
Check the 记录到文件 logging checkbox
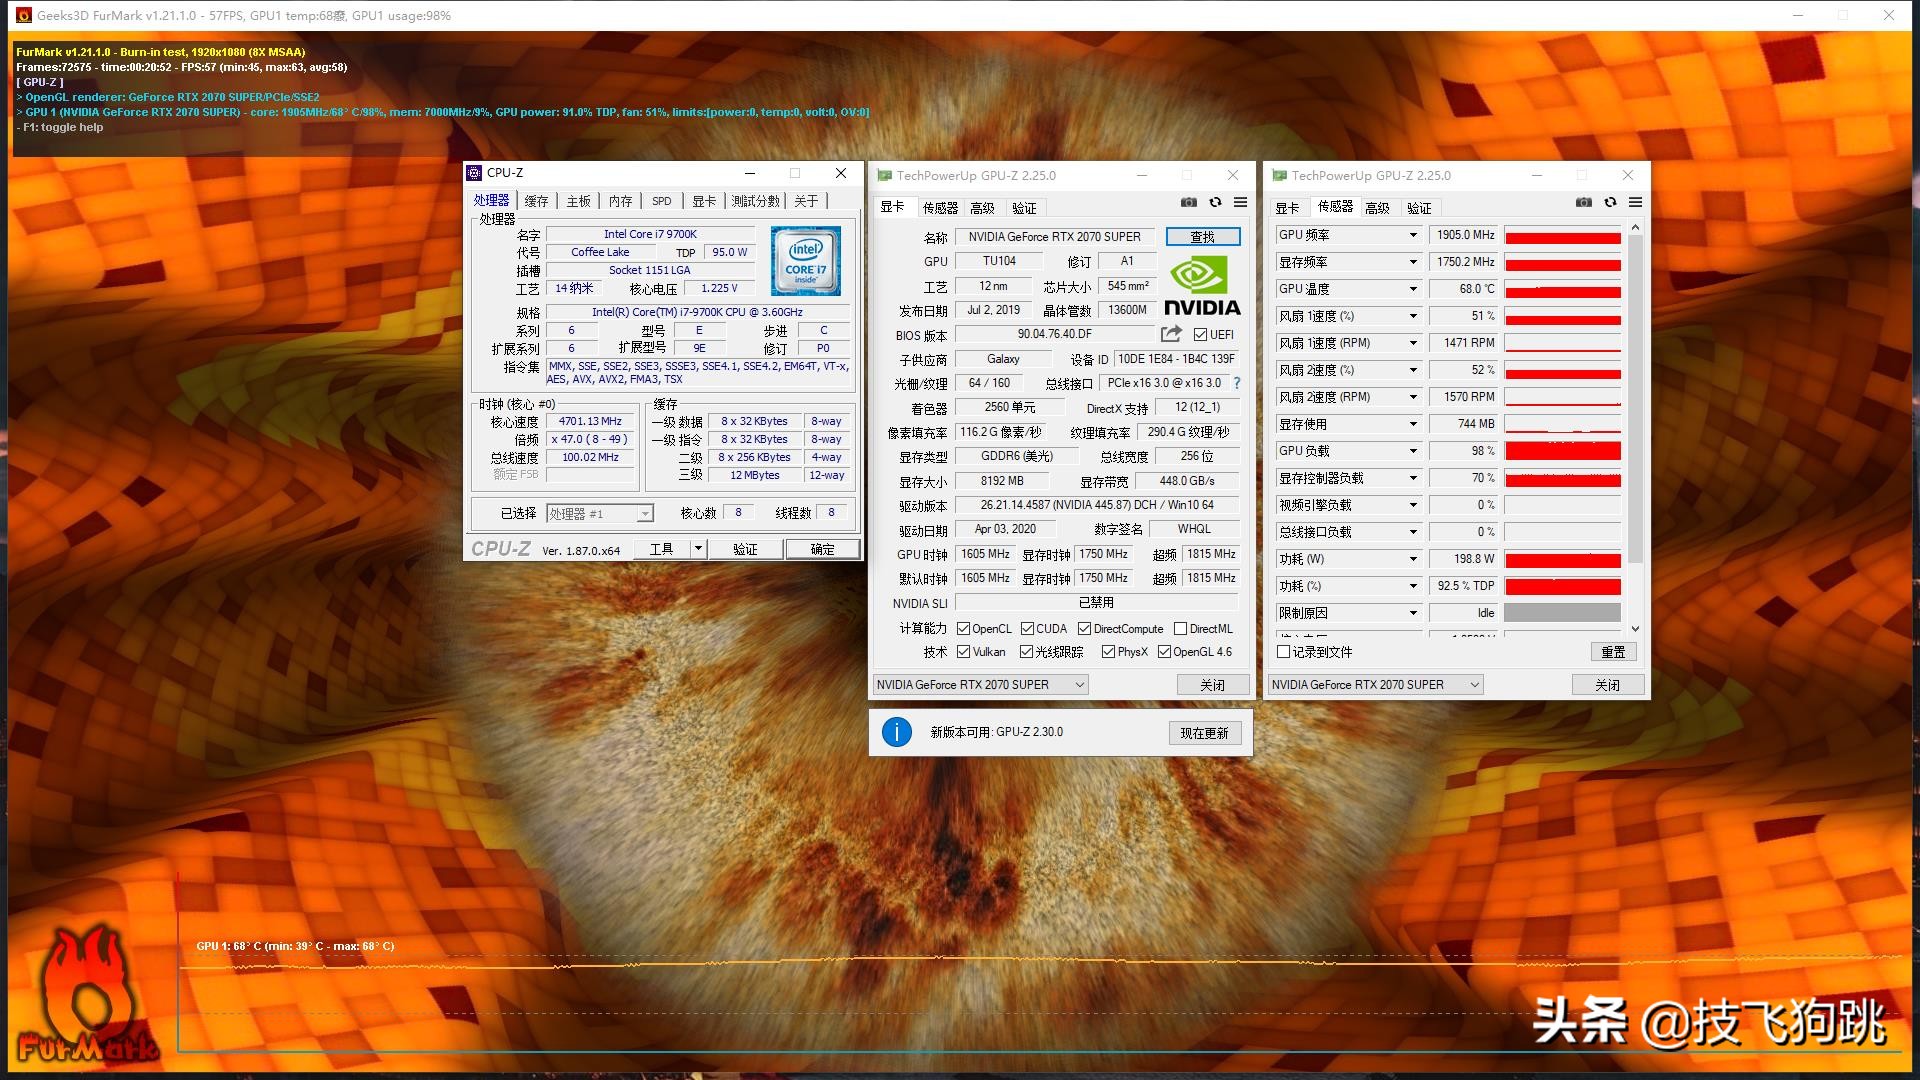pyautogui.click(x=1284, y=651)
